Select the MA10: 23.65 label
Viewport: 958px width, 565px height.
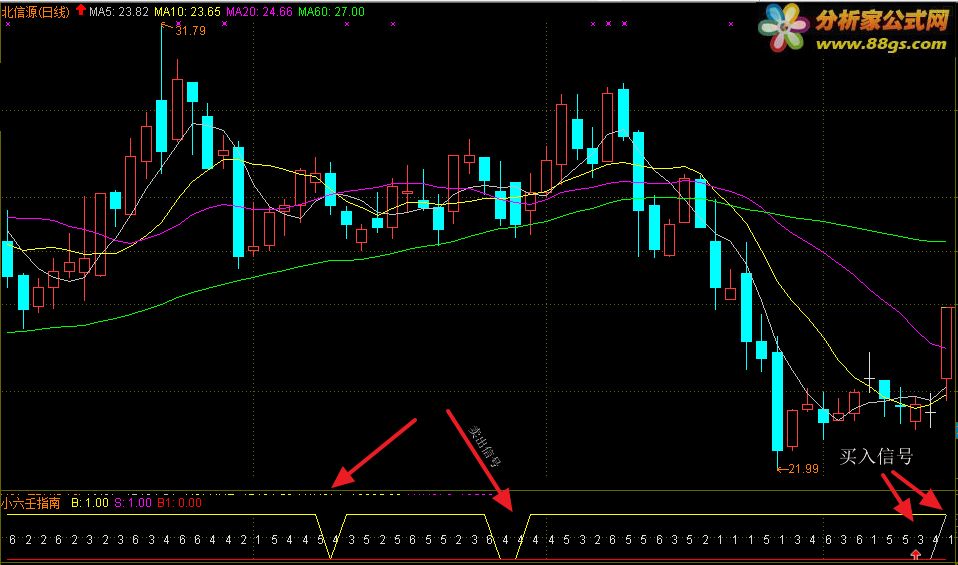click(x=187, y=12)
